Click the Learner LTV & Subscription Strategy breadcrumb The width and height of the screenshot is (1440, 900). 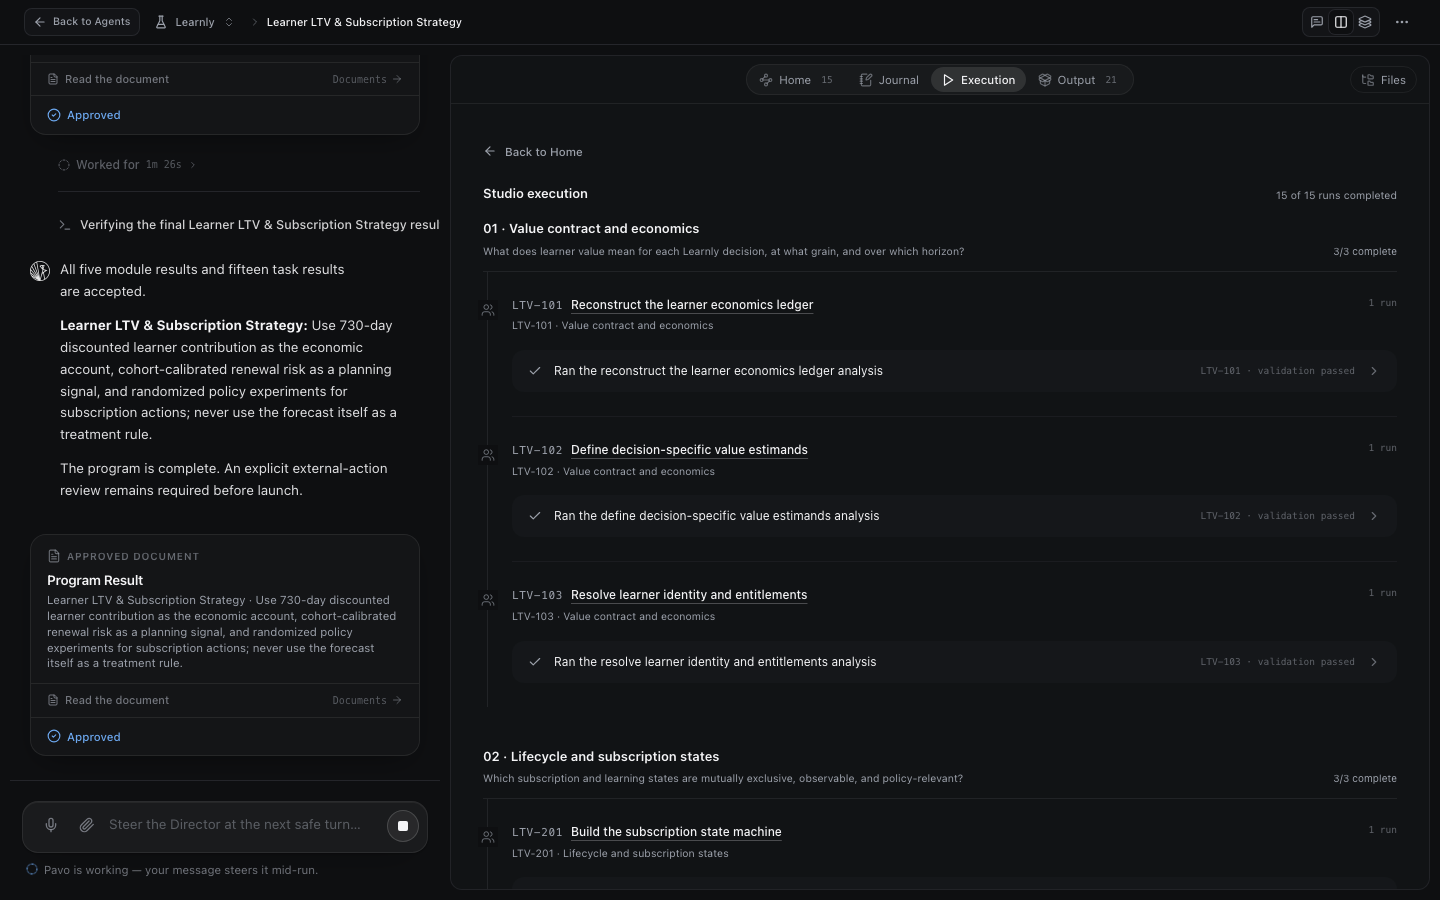[364, 22]
